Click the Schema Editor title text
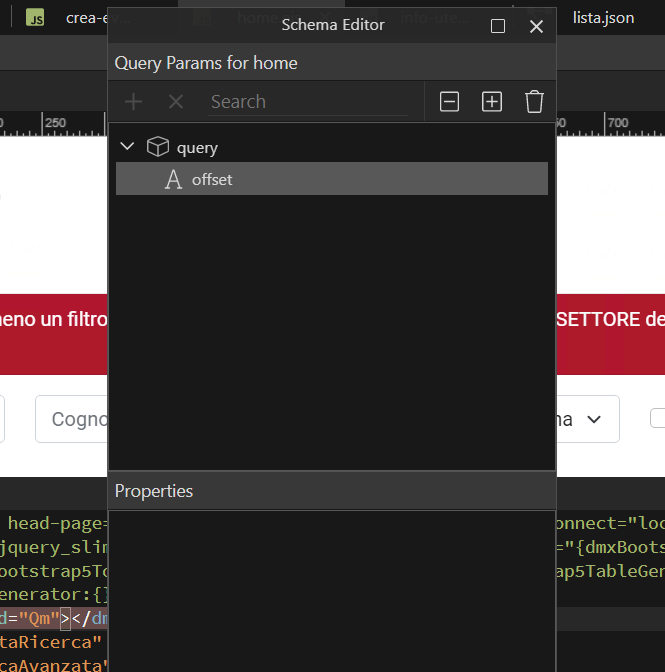 click(333, 25)
